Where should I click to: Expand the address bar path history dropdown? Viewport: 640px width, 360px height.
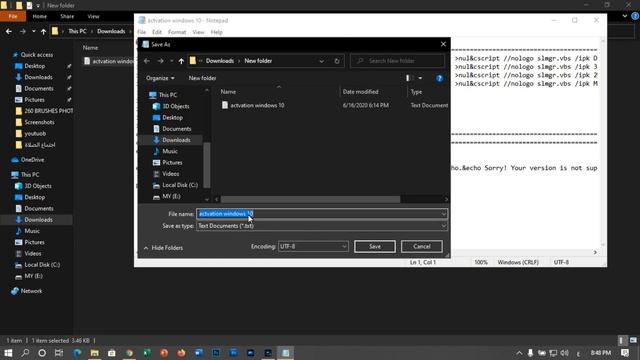click(x=322, y=61)
